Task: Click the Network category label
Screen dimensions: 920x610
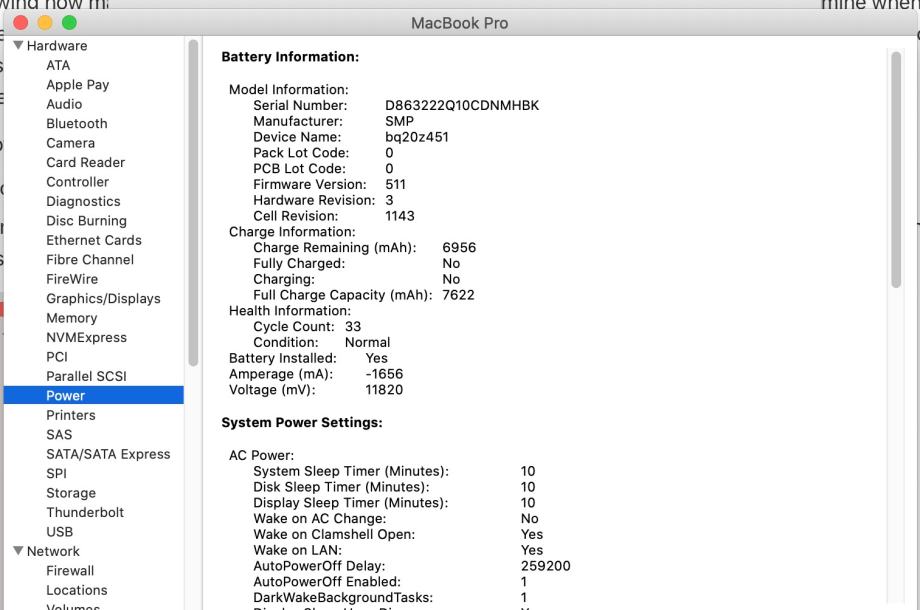Action: point(53,551)
